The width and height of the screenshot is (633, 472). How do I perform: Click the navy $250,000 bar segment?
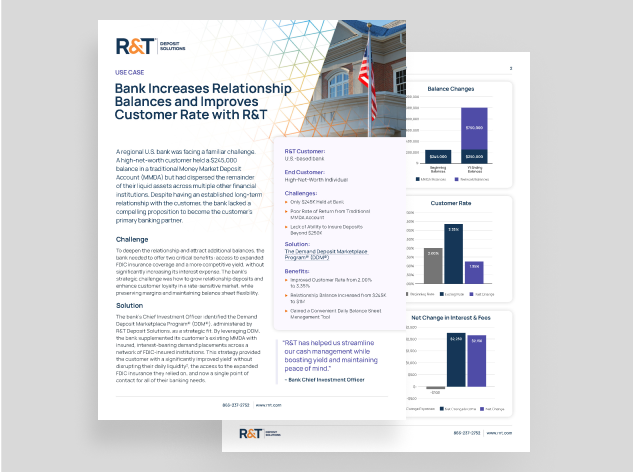click(474, 157)
